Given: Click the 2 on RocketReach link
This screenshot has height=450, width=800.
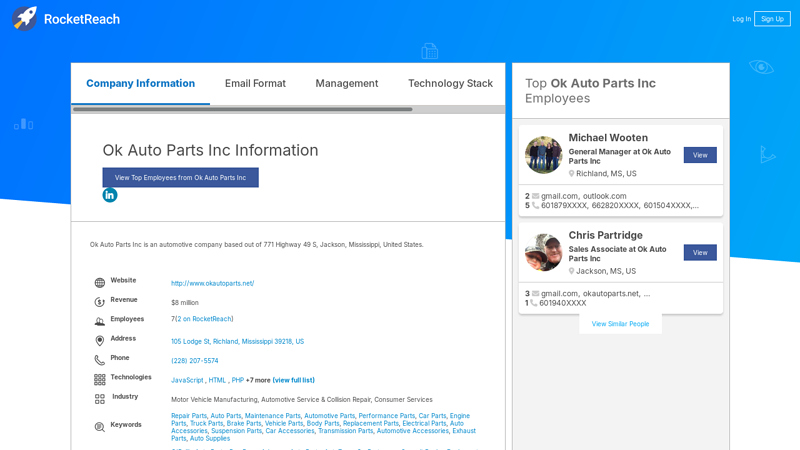Looking at the screenshot, I should click(204, 319).
